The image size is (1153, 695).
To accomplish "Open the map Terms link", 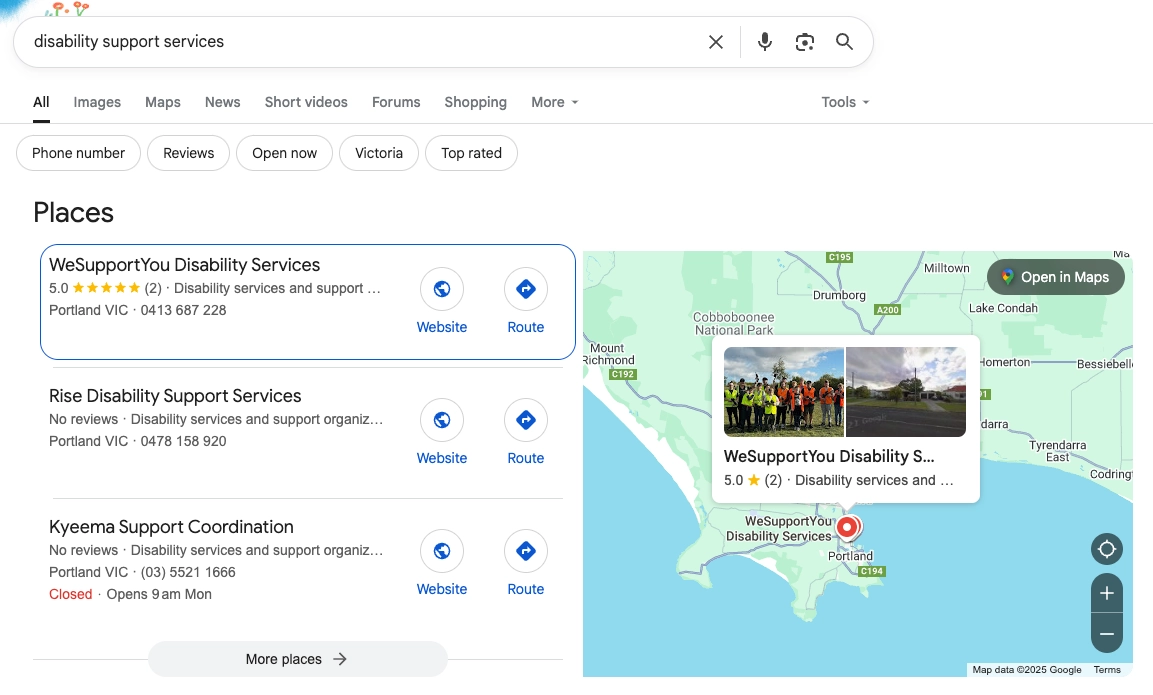I will pos(1107,670).
